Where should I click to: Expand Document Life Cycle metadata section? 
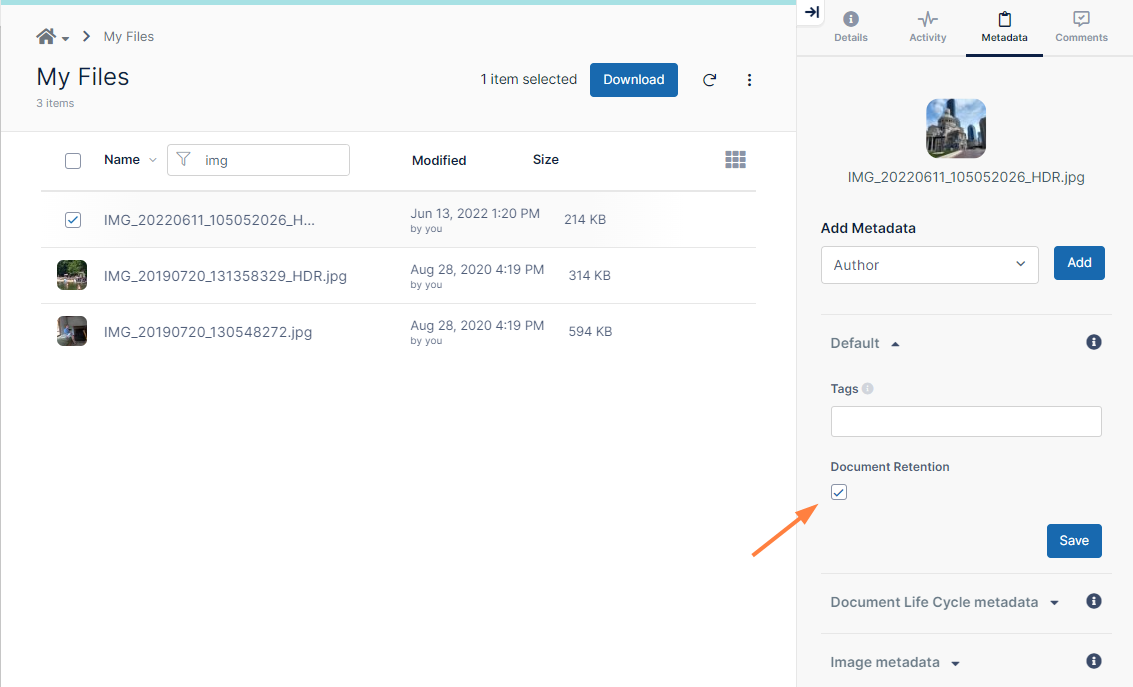click(944, 602)
